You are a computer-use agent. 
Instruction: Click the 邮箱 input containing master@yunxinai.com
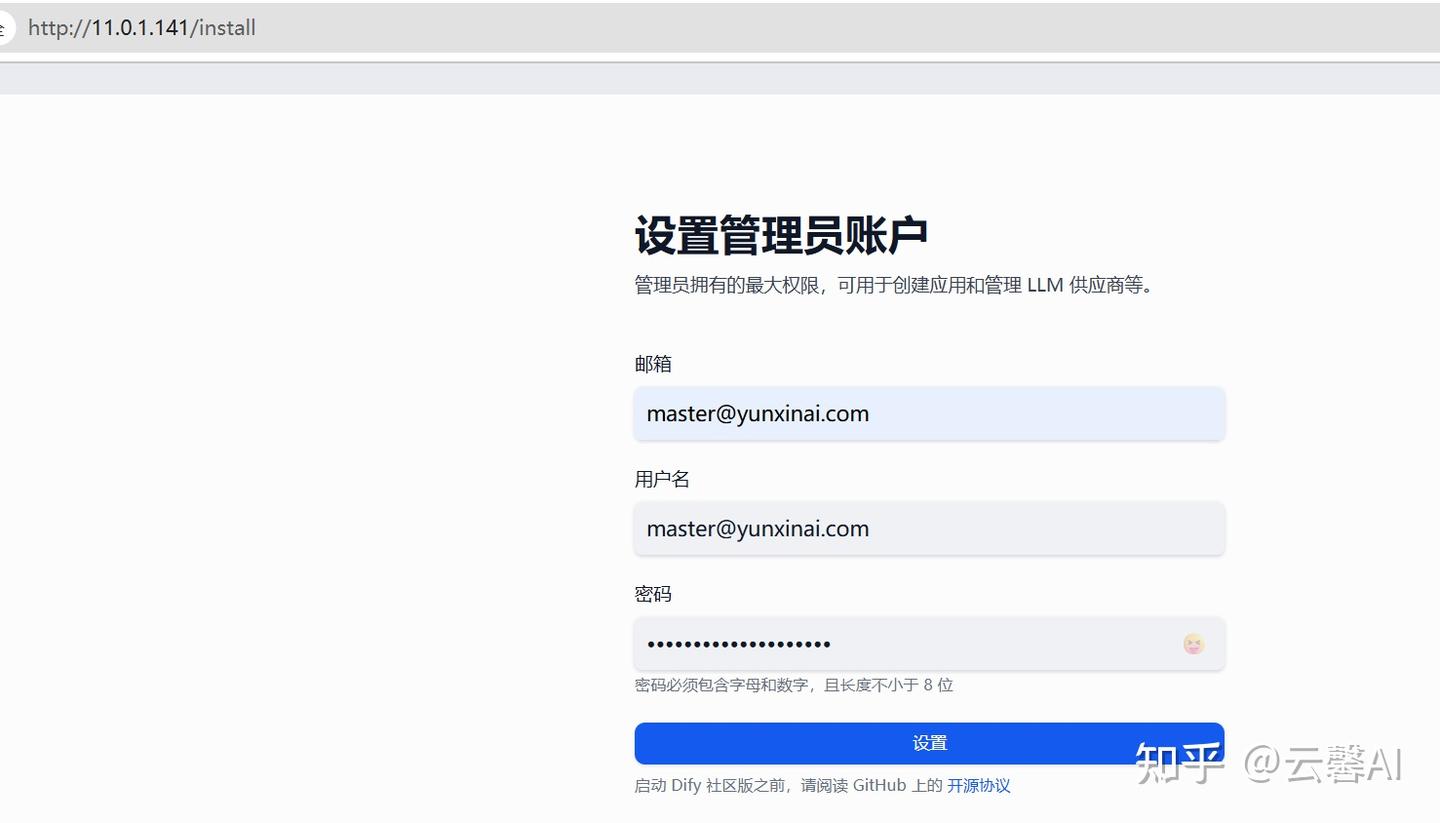pos(928,413)
